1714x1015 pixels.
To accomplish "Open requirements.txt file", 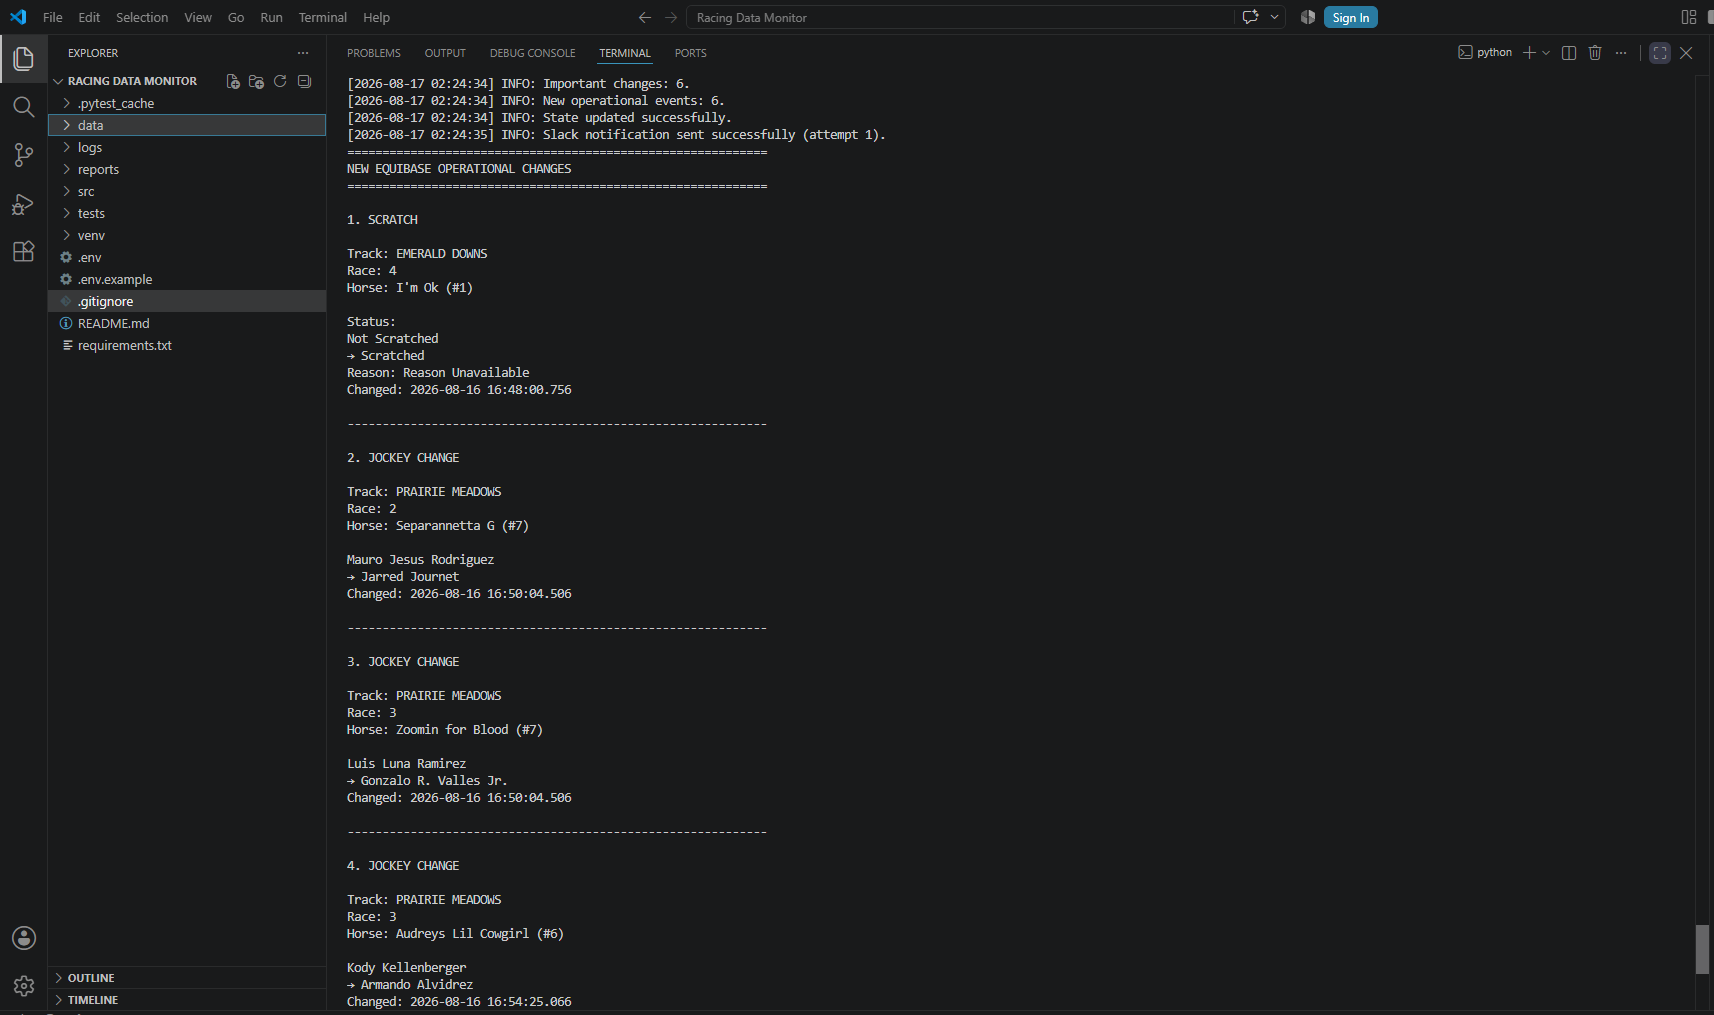I will tap(187, 345).
